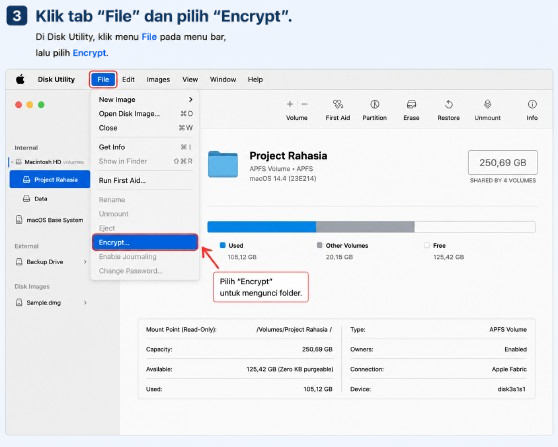Open the File menu
The width and height of the screenshot is (558, 447).
click(x=103, y=79)
